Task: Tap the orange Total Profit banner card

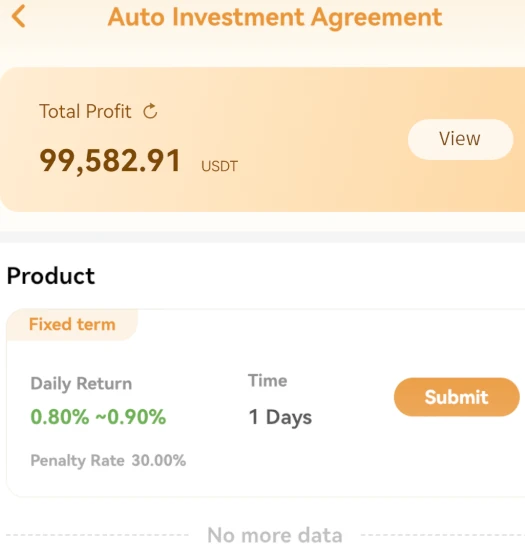Action: [262, 139]
